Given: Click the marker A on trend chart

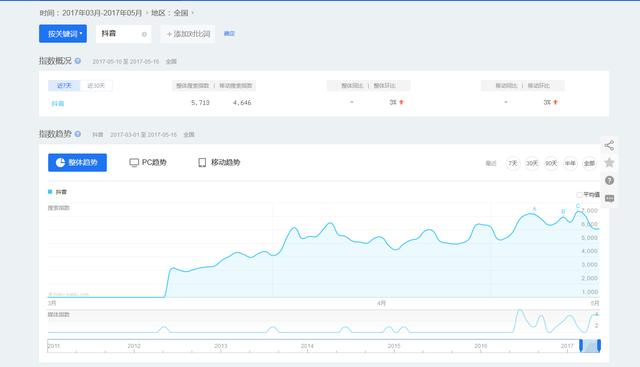Looking at the screenshot, I should (x=534, y=209).
